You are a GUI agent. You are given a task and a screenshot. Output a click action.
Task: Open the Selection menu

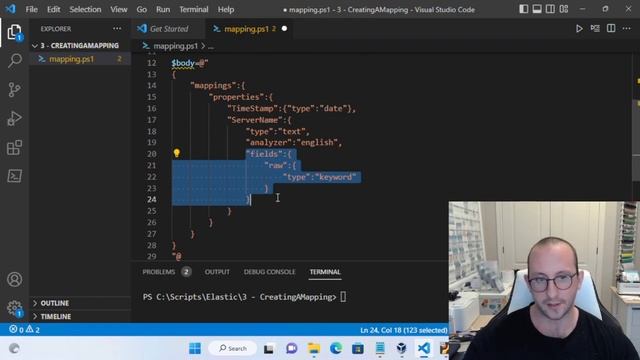[x=85, y=9]
